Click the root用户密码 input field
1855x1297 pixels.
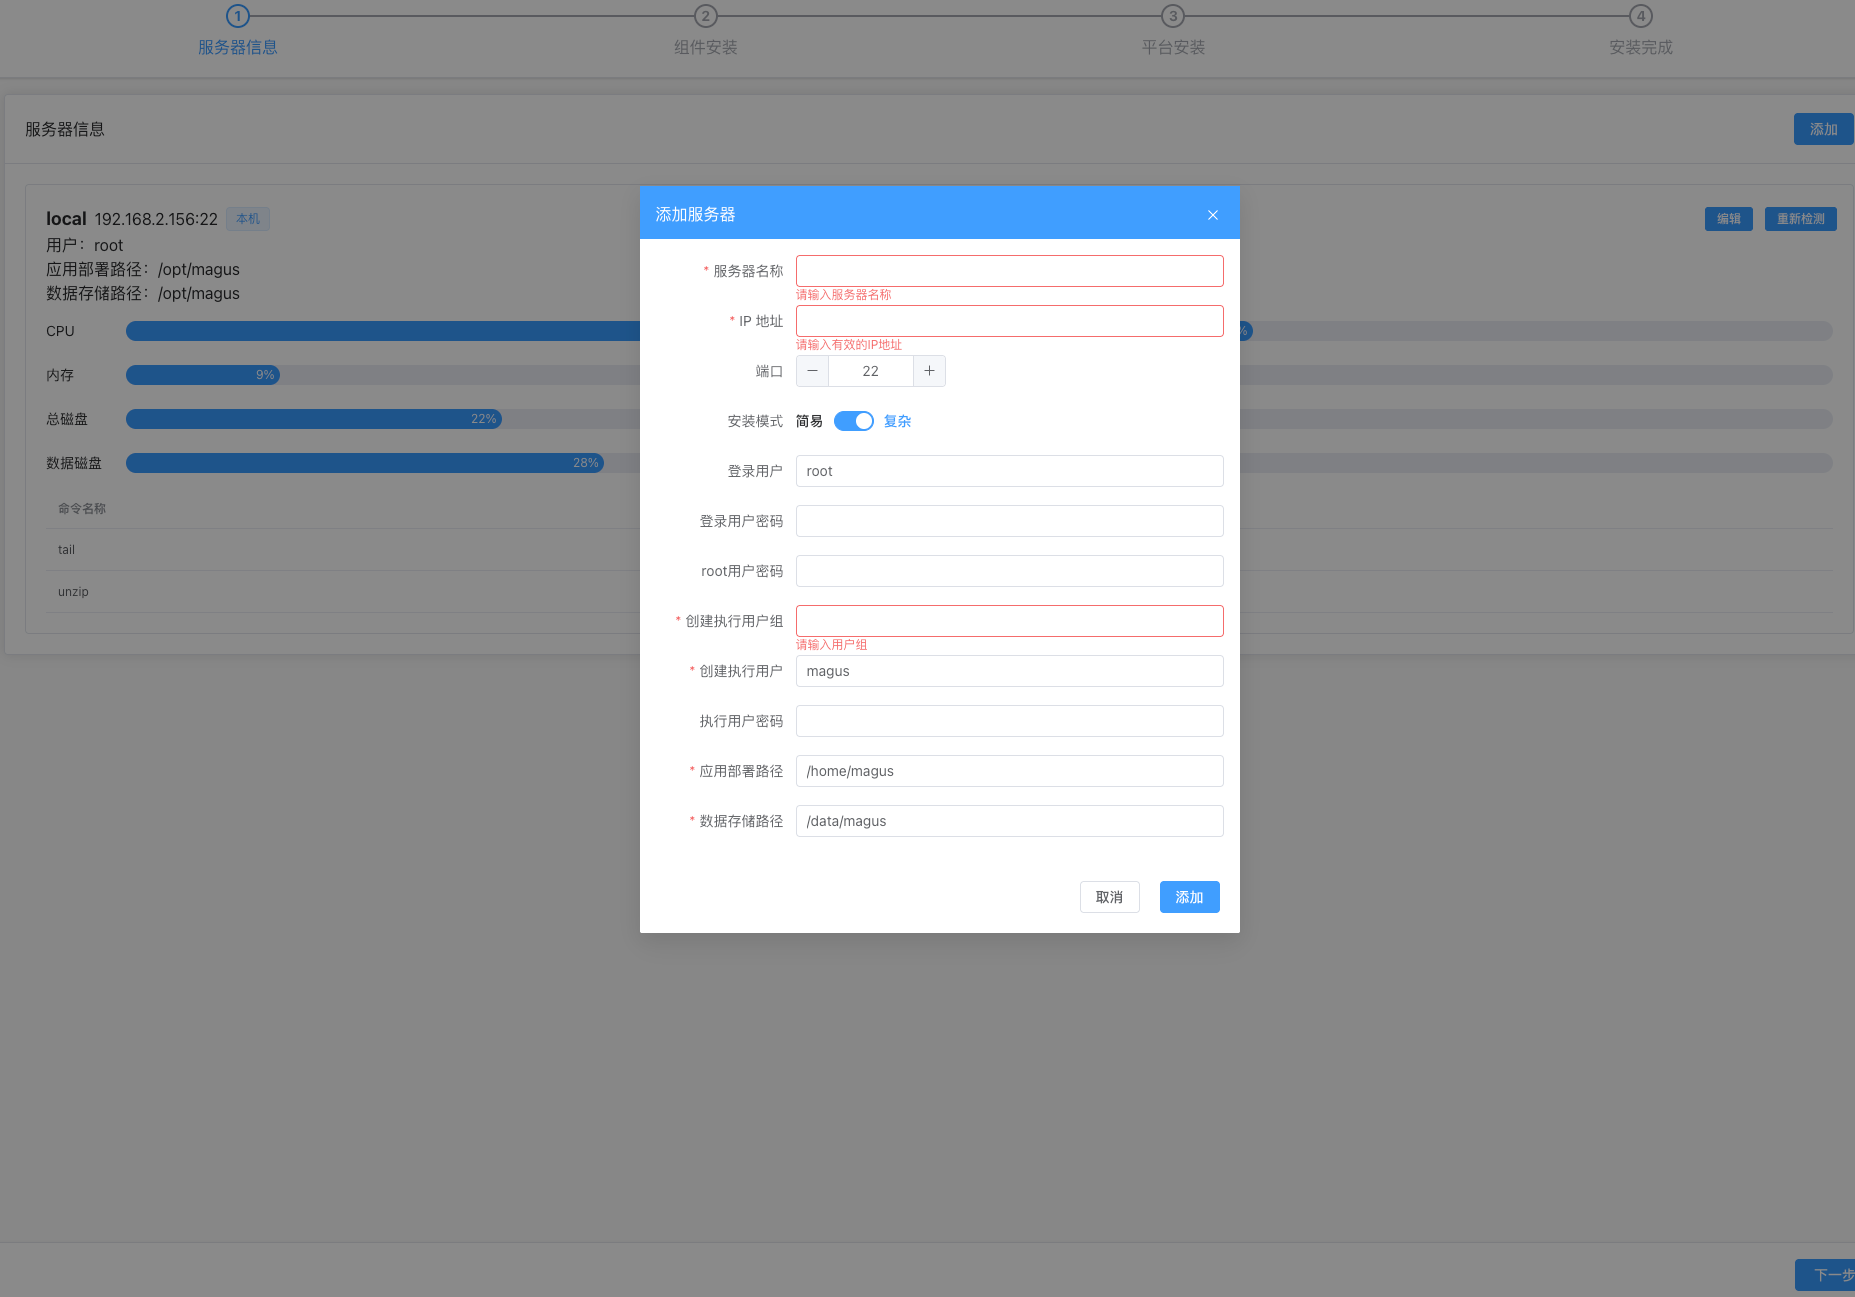click(1009, 571)
